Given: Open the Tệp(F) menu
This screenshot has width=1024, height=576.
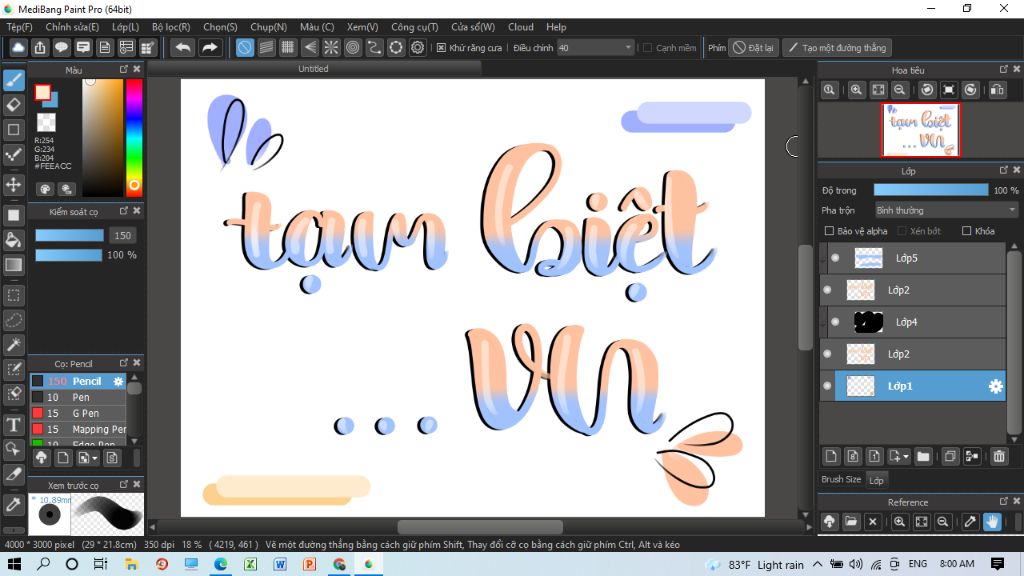Looking at the screenshot, I should [x=19, y=27].
